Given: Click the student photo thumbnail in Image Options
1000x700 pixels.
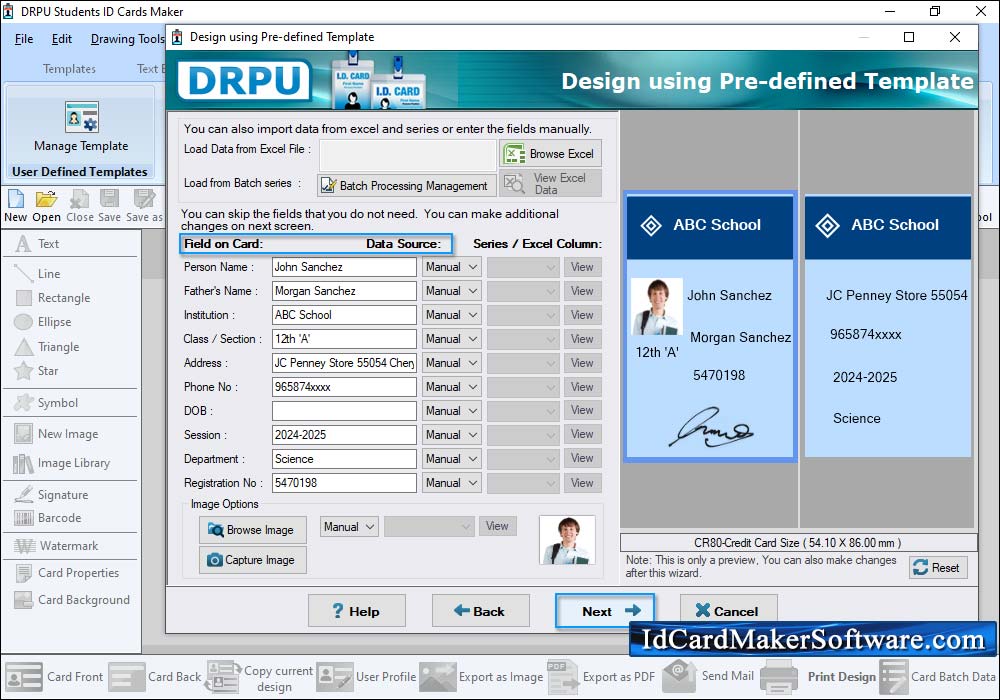Looking at the screenshot, I should pos(567,540).
